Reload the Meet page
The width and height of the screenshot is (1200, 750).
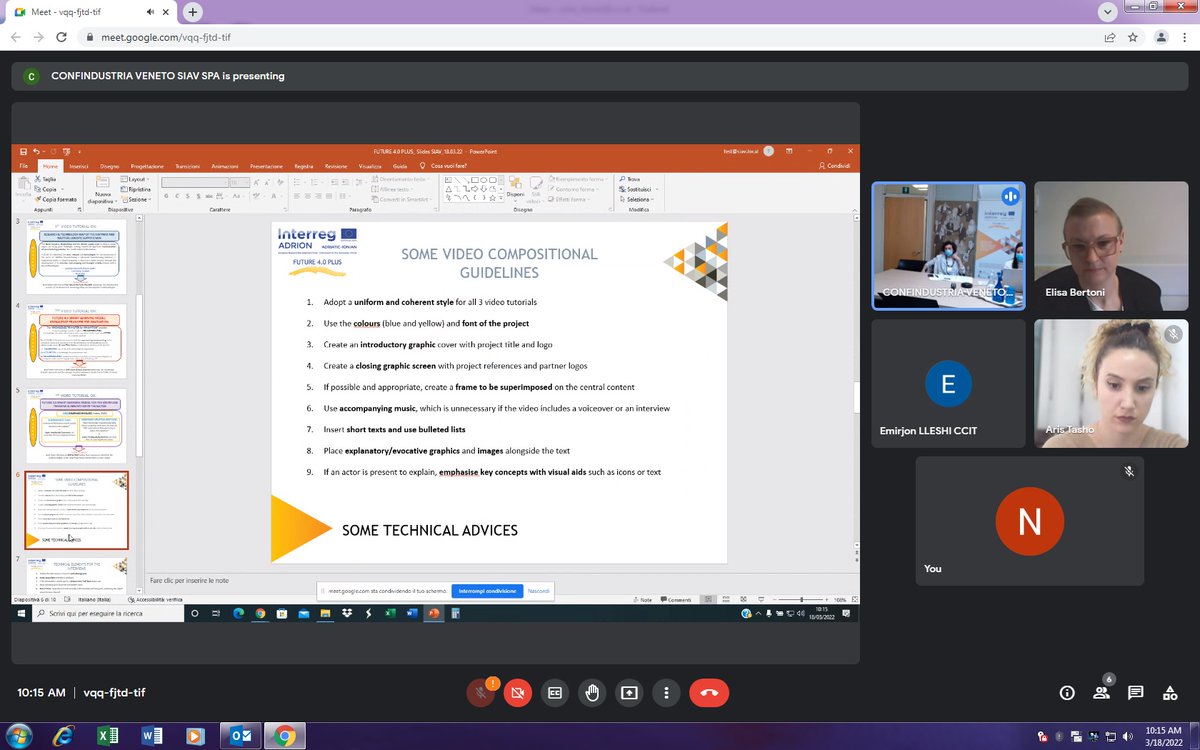pos(62,37)
